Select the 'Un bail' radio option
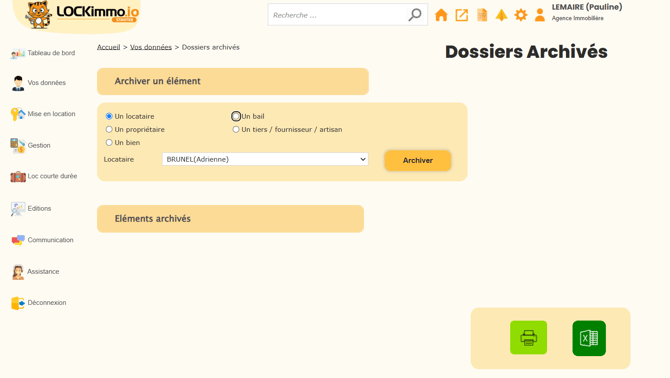Image resolution: width=670 pixels, height=378 pixels. pos(236,116)
